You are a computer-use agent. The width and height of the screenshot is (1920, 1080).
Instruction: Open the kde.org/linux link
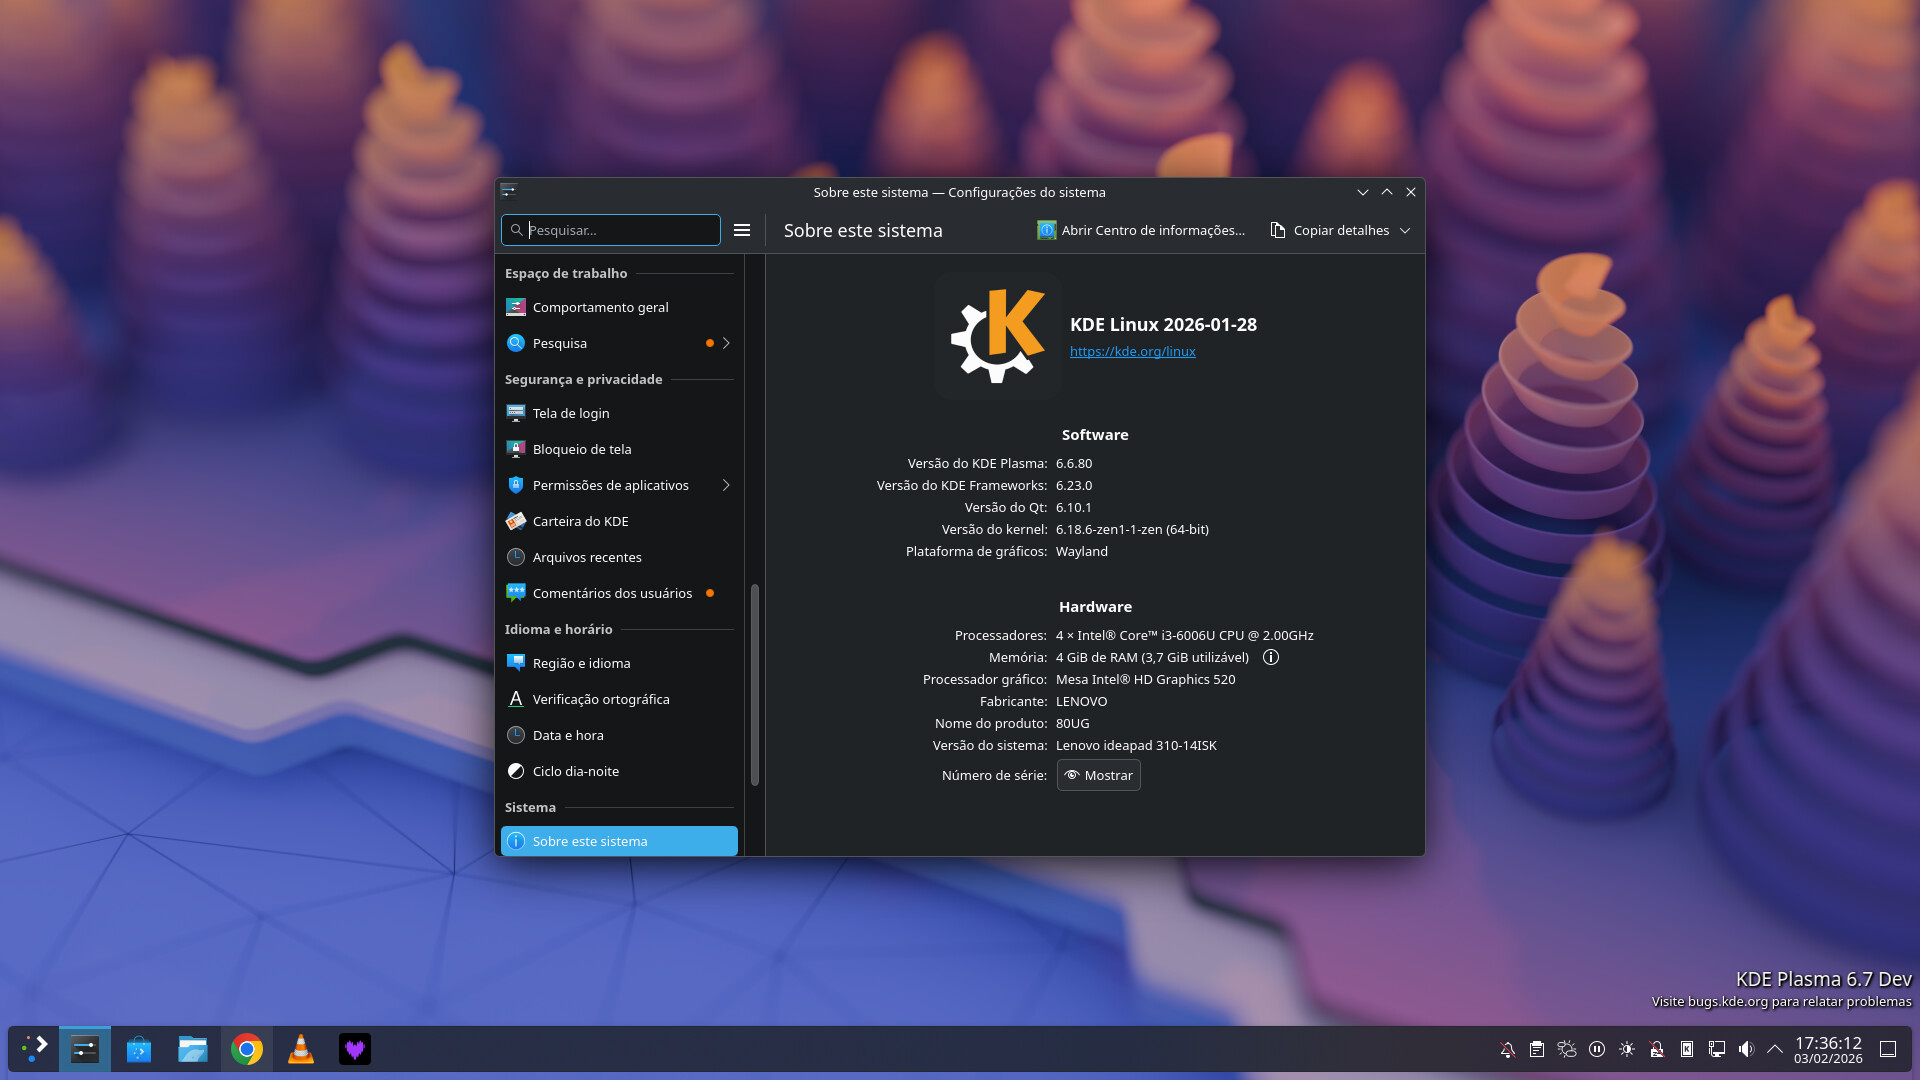tap(1132, 351)
